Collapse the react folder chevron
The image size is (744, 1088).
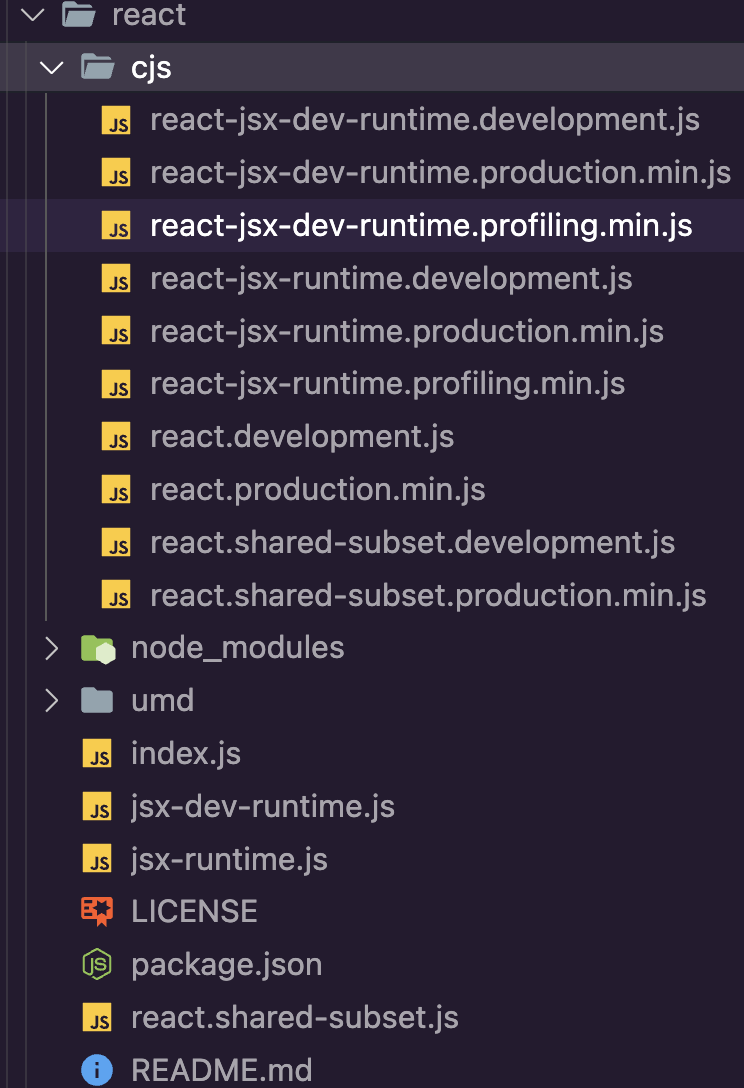coord(33,15)
